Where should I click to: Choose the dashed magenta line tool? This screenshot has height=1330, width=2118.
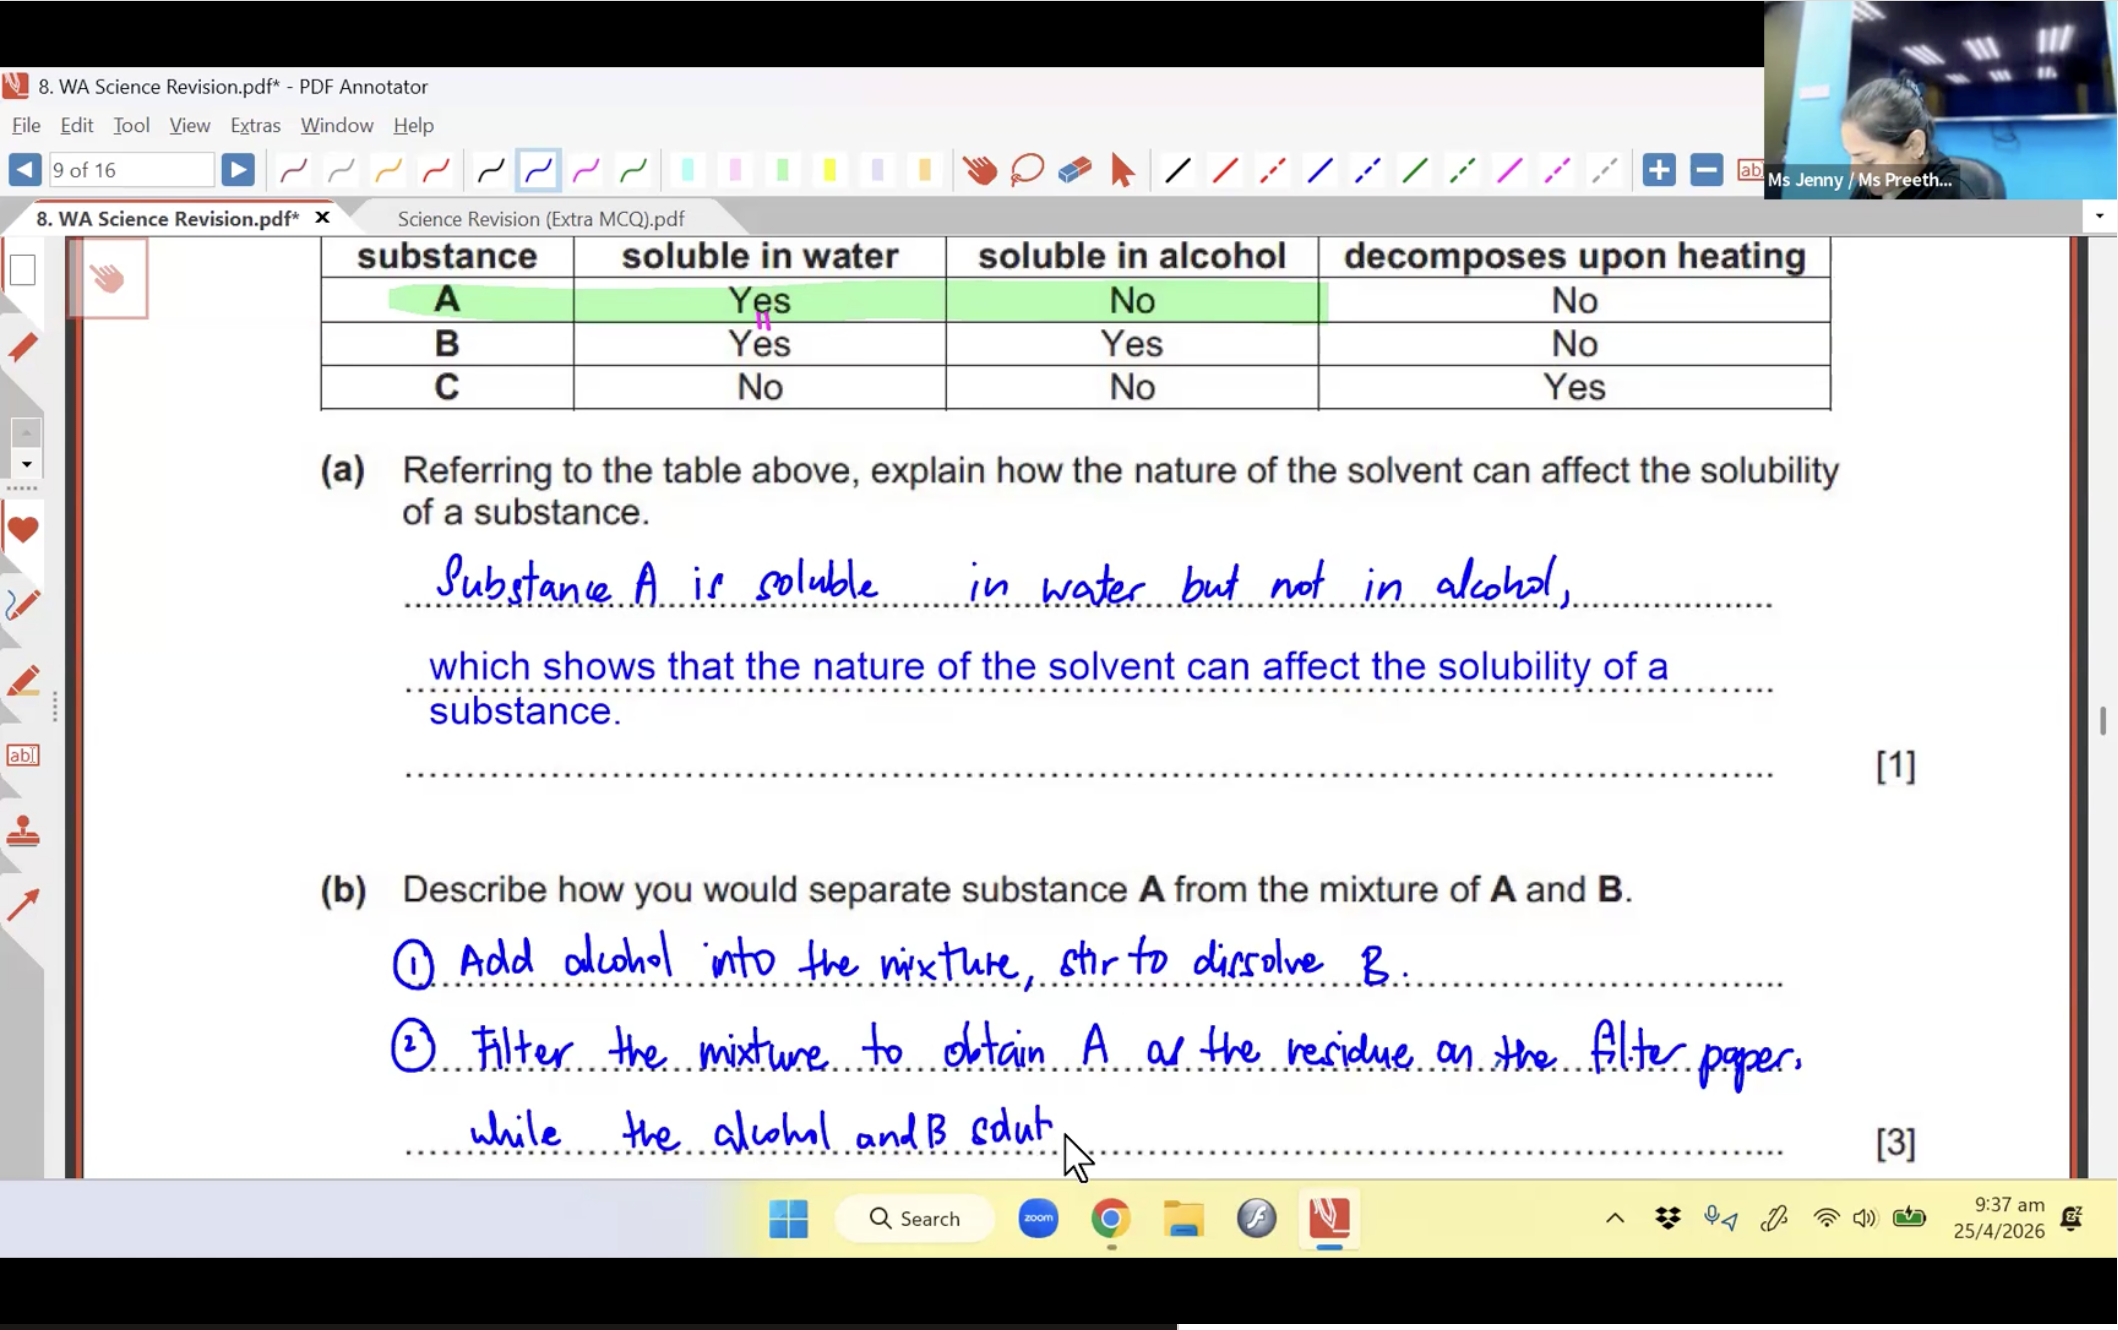(x=1557, y=171)
